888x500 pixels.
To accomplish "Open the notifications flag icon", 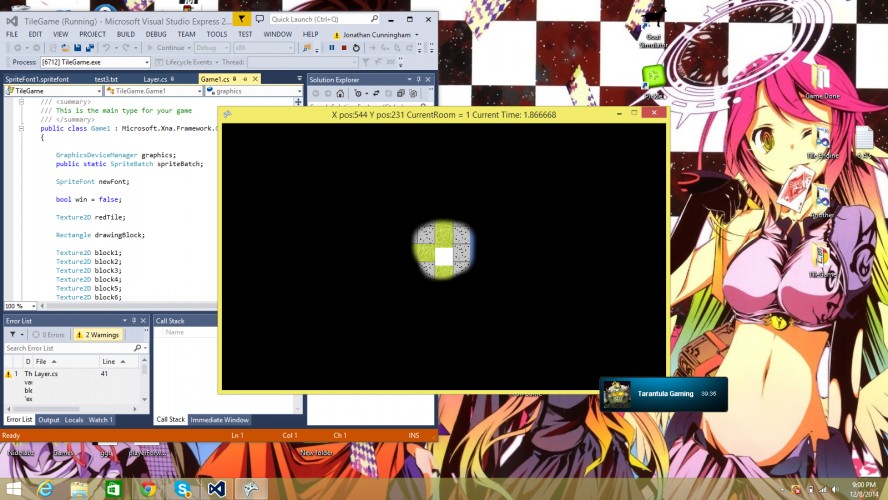I will click(x=242, y=19).
